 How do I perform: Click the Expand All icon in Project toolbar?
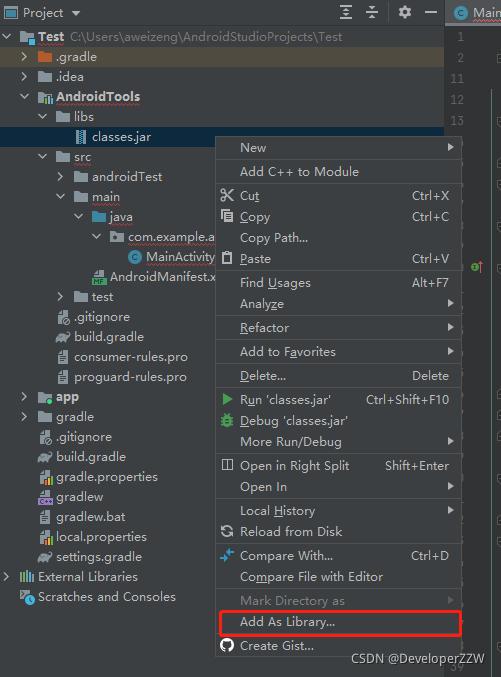pyautogui.click(x=346, y=12)
